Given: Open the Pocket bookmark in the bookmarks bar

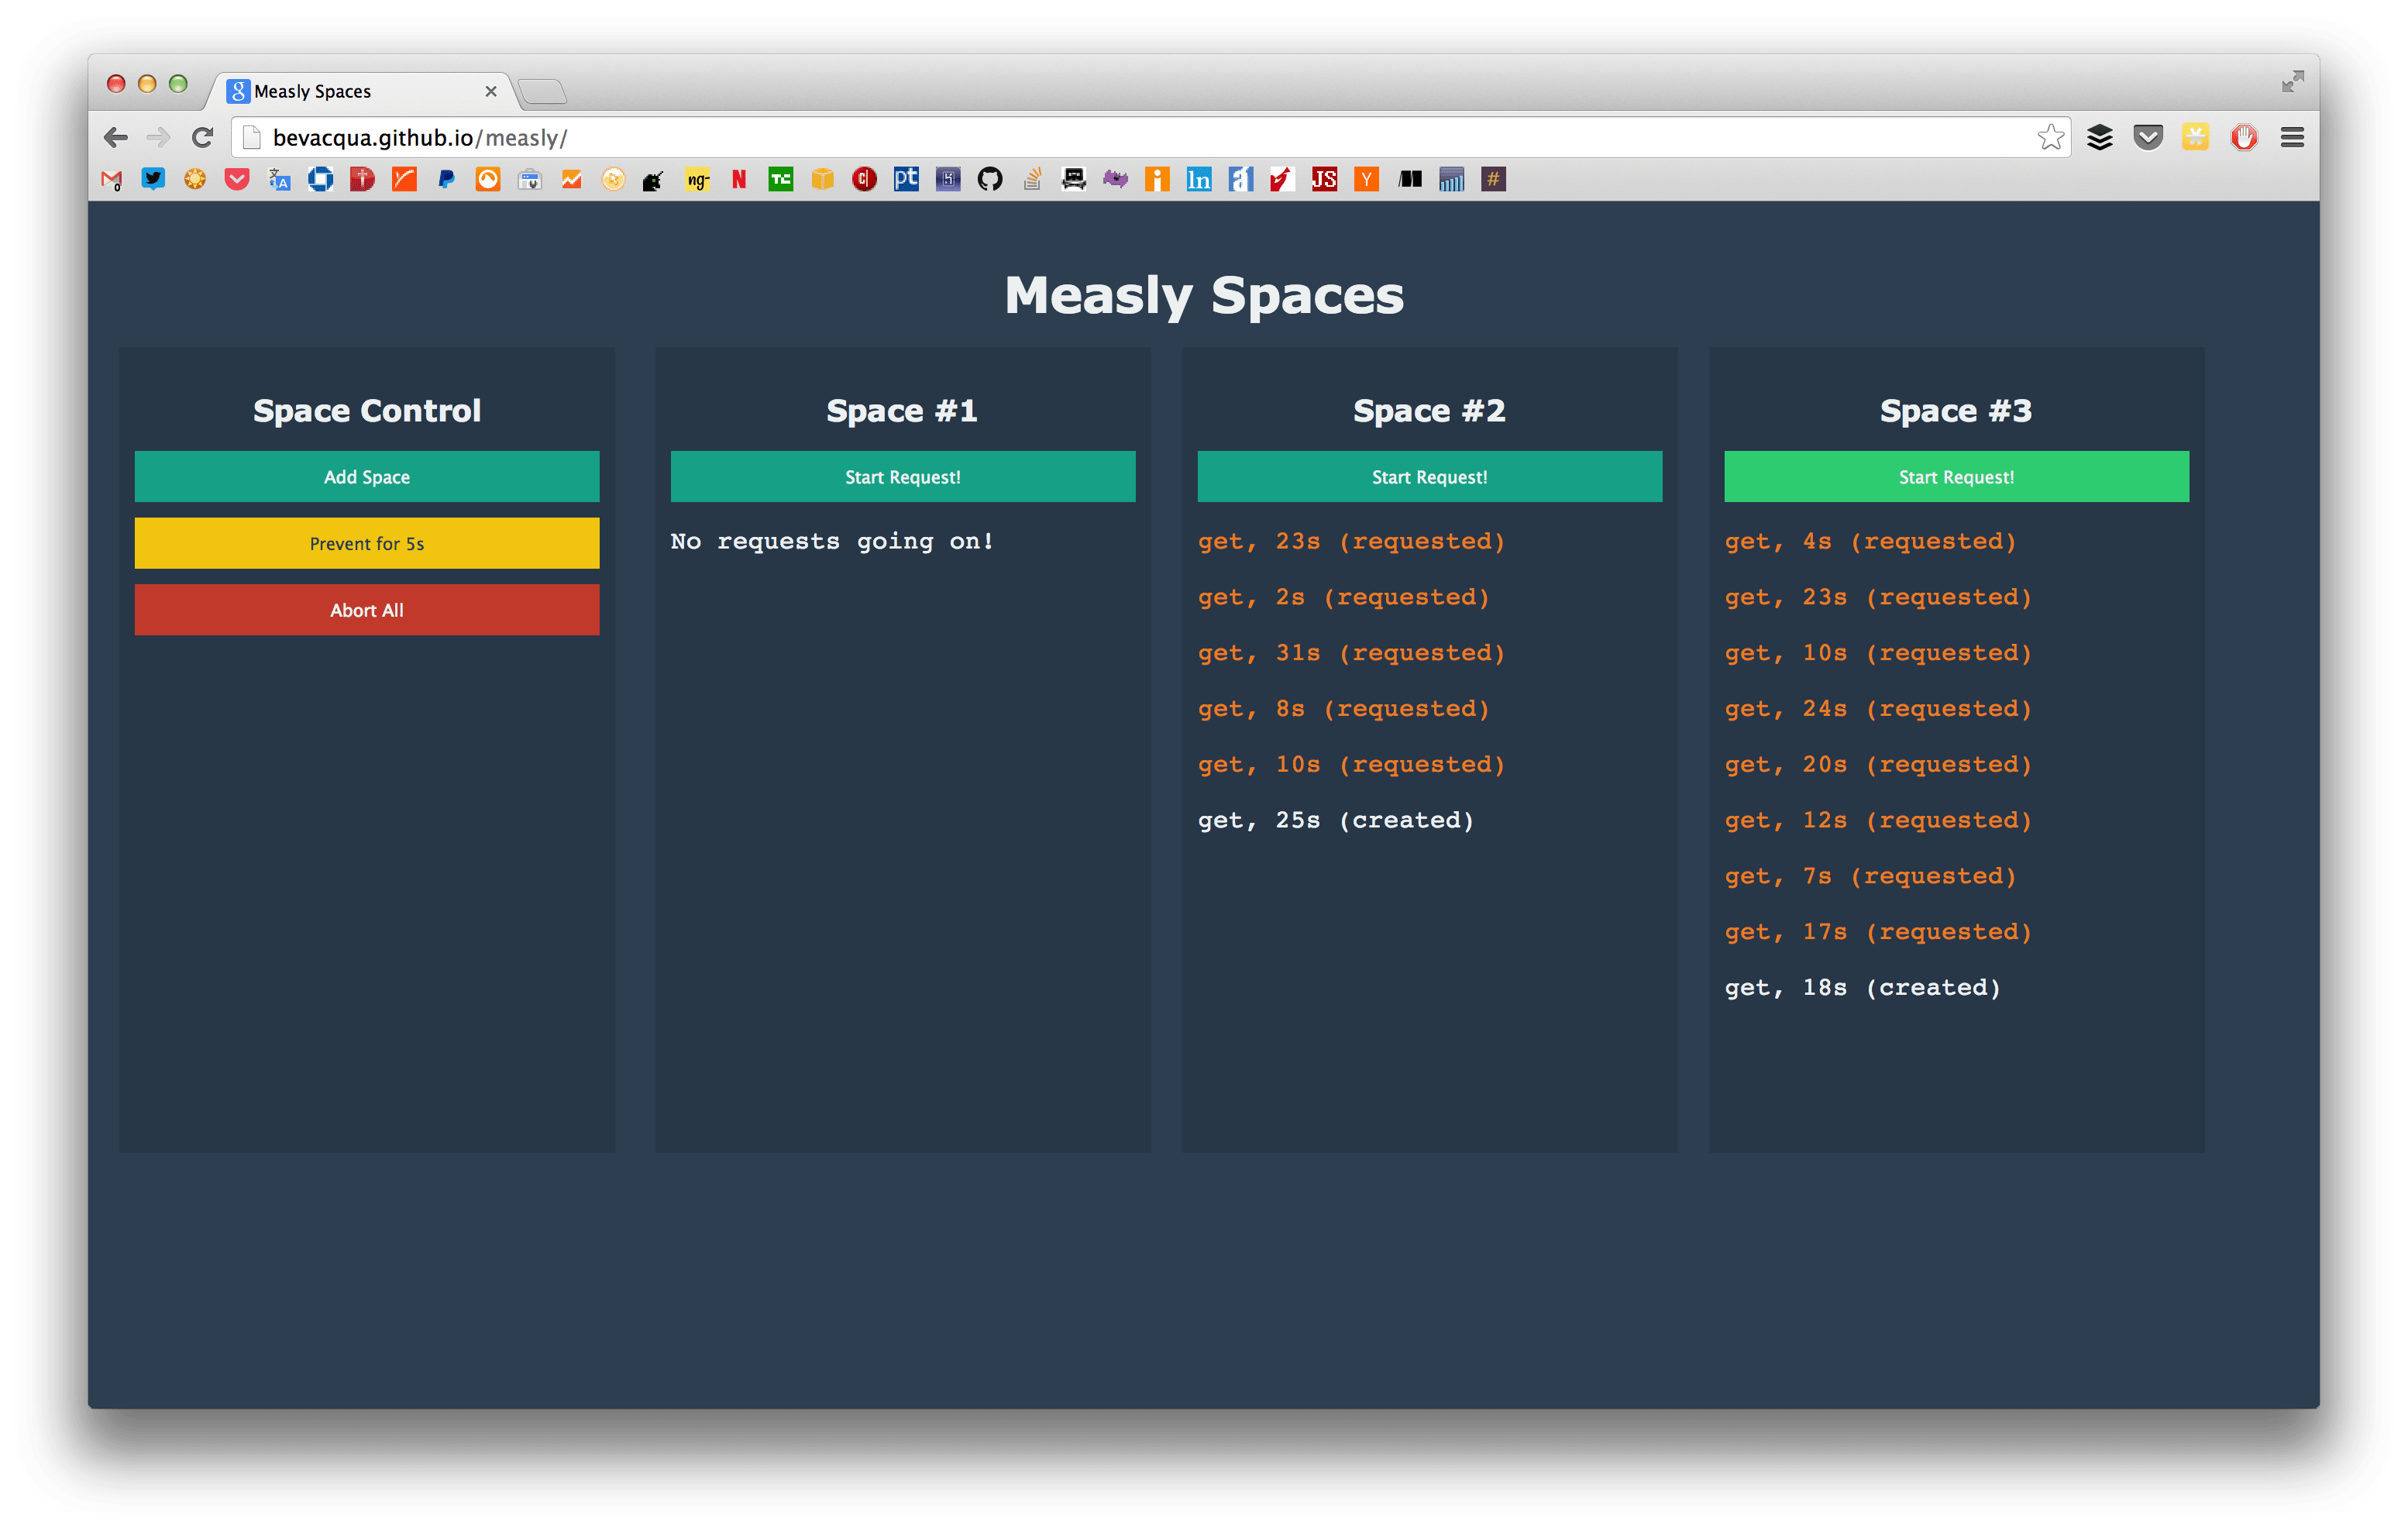Looking at the screenshot, I should pos(237,180).
